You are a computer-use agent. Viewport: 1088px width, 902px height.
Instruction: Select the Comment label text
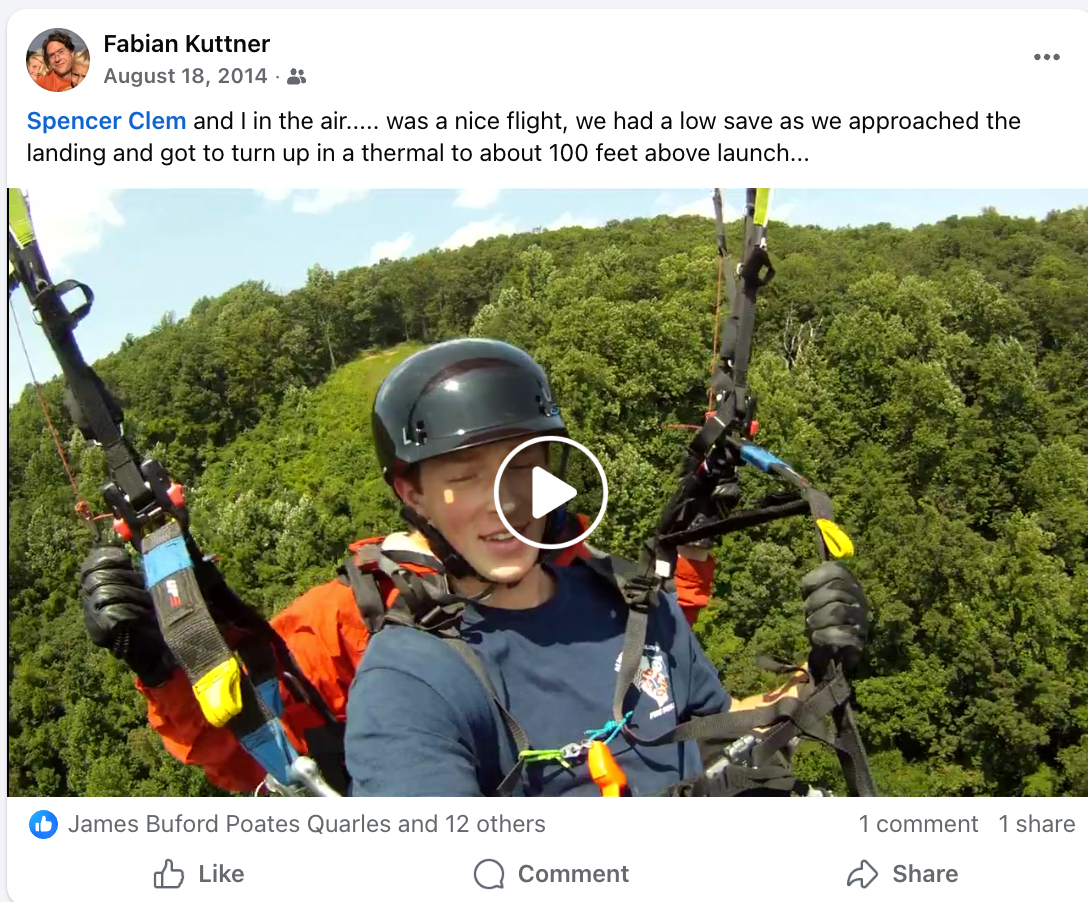573,874
